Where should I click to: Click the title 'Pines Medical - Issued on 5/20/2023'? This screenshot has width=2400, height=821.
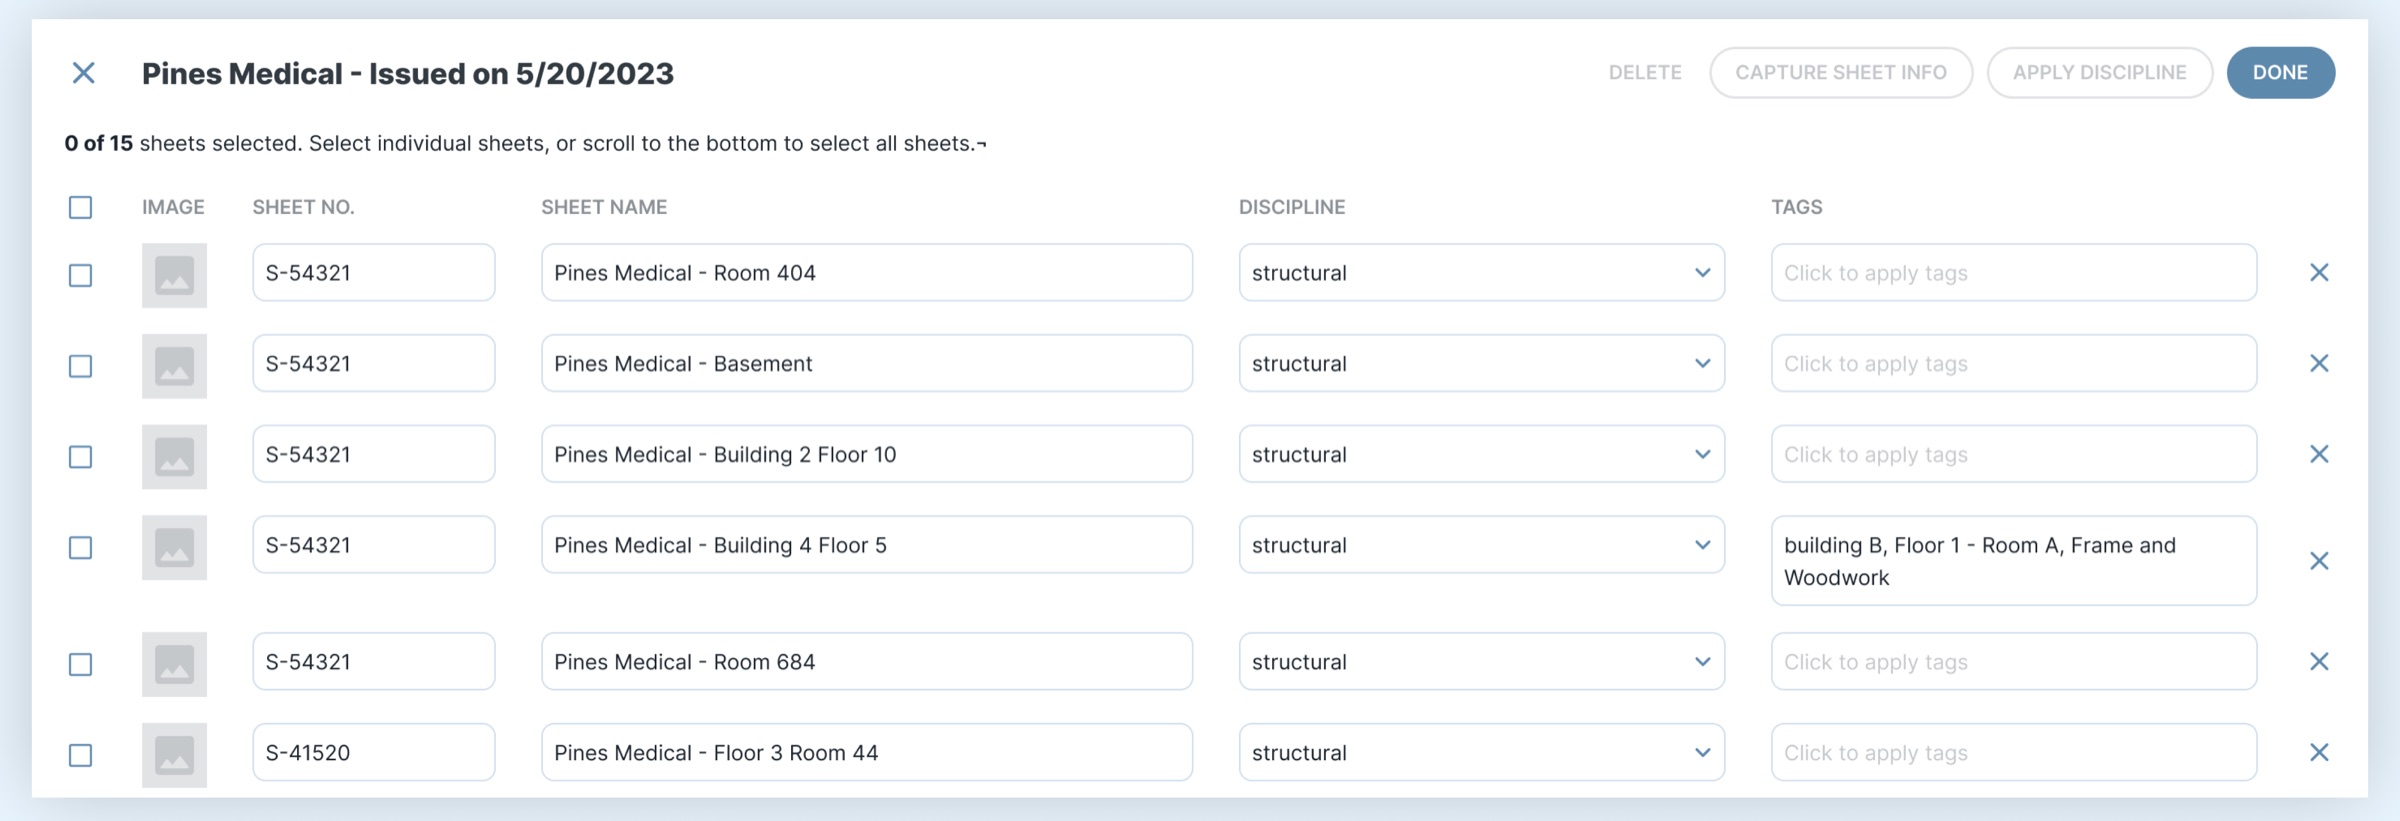(x=408, y=73)
